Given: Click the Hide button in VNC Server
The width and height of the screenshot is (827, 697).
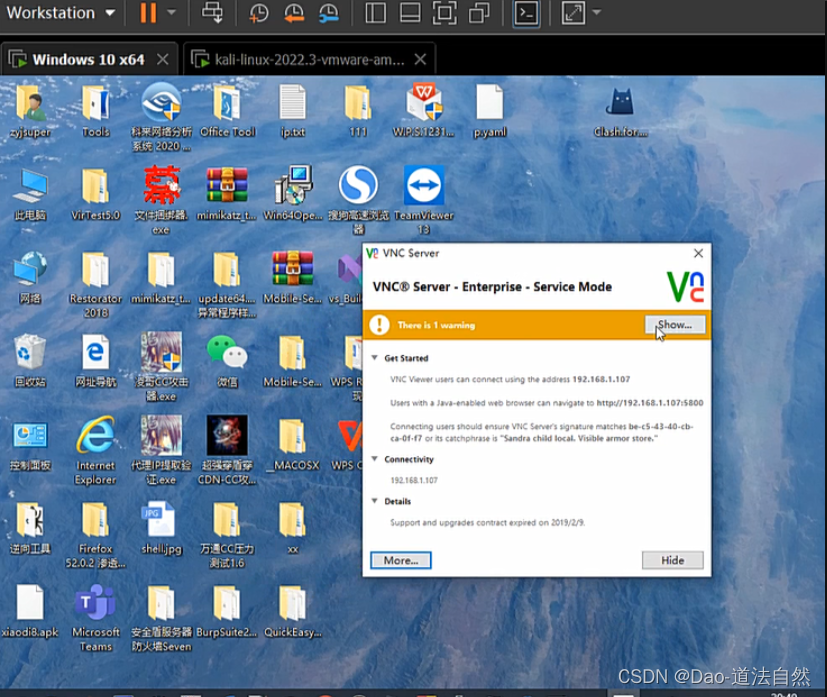Looking at the screenshot, I should [672, 560].
